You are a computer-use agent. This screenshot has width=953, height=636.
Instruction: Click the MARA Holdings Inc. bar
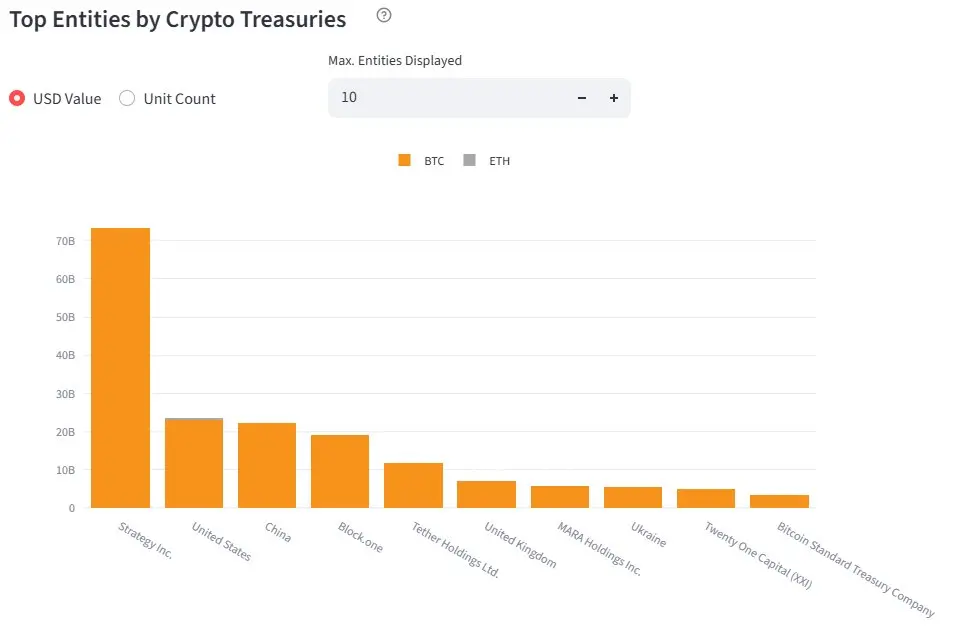point(560,497)
